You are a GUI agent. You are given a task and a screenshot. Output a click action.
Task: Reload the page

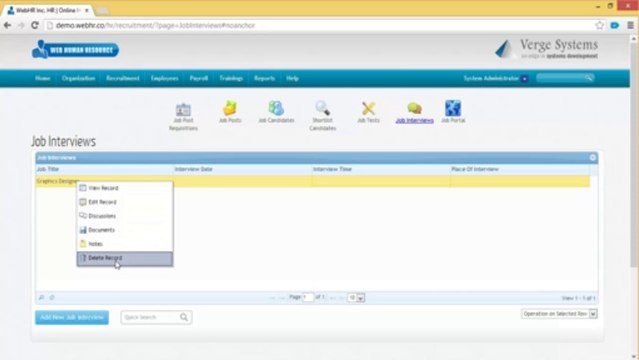[x=35, y=25]
